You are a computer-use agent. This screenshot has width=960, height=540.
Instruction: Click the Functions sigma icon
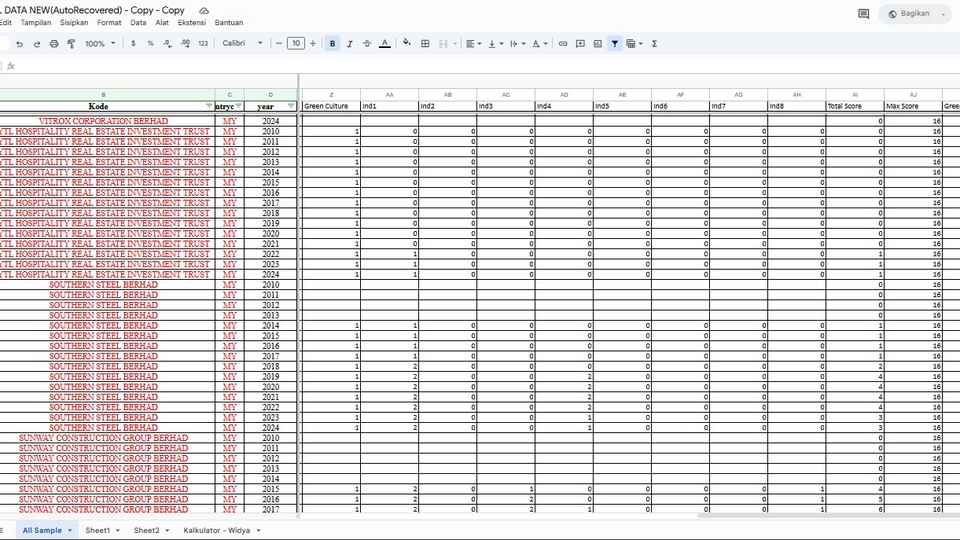coord(654,43)
